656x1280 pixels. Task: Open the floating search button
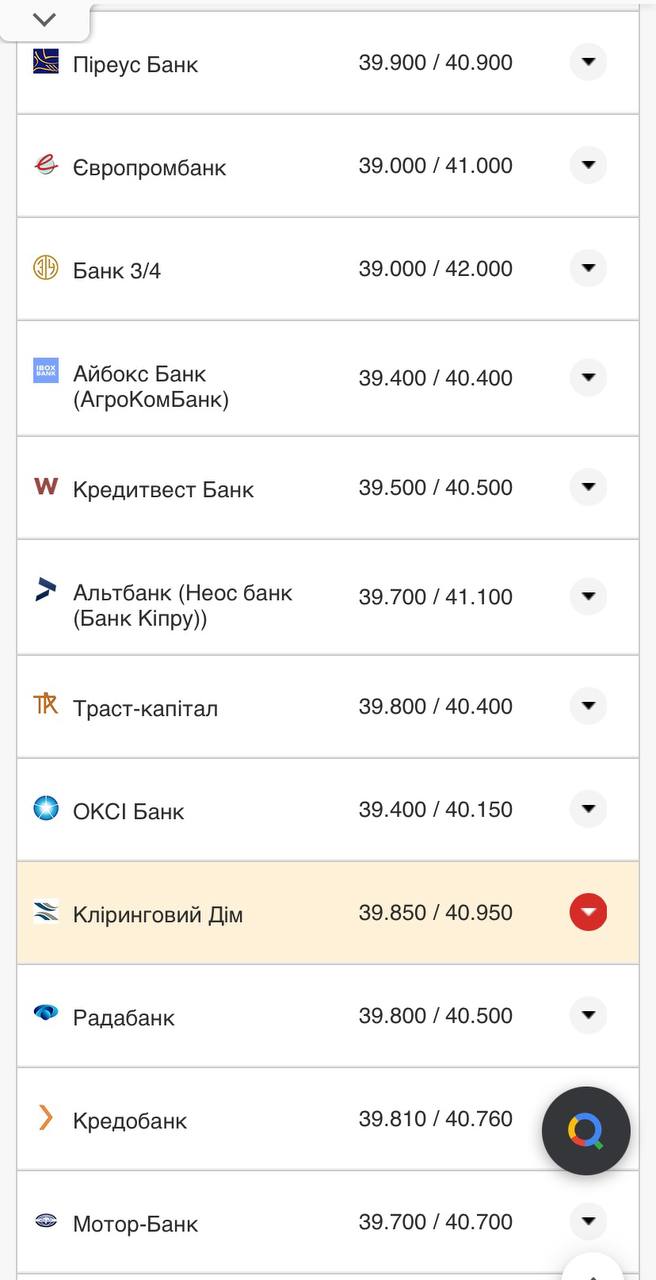[585, 1130]
